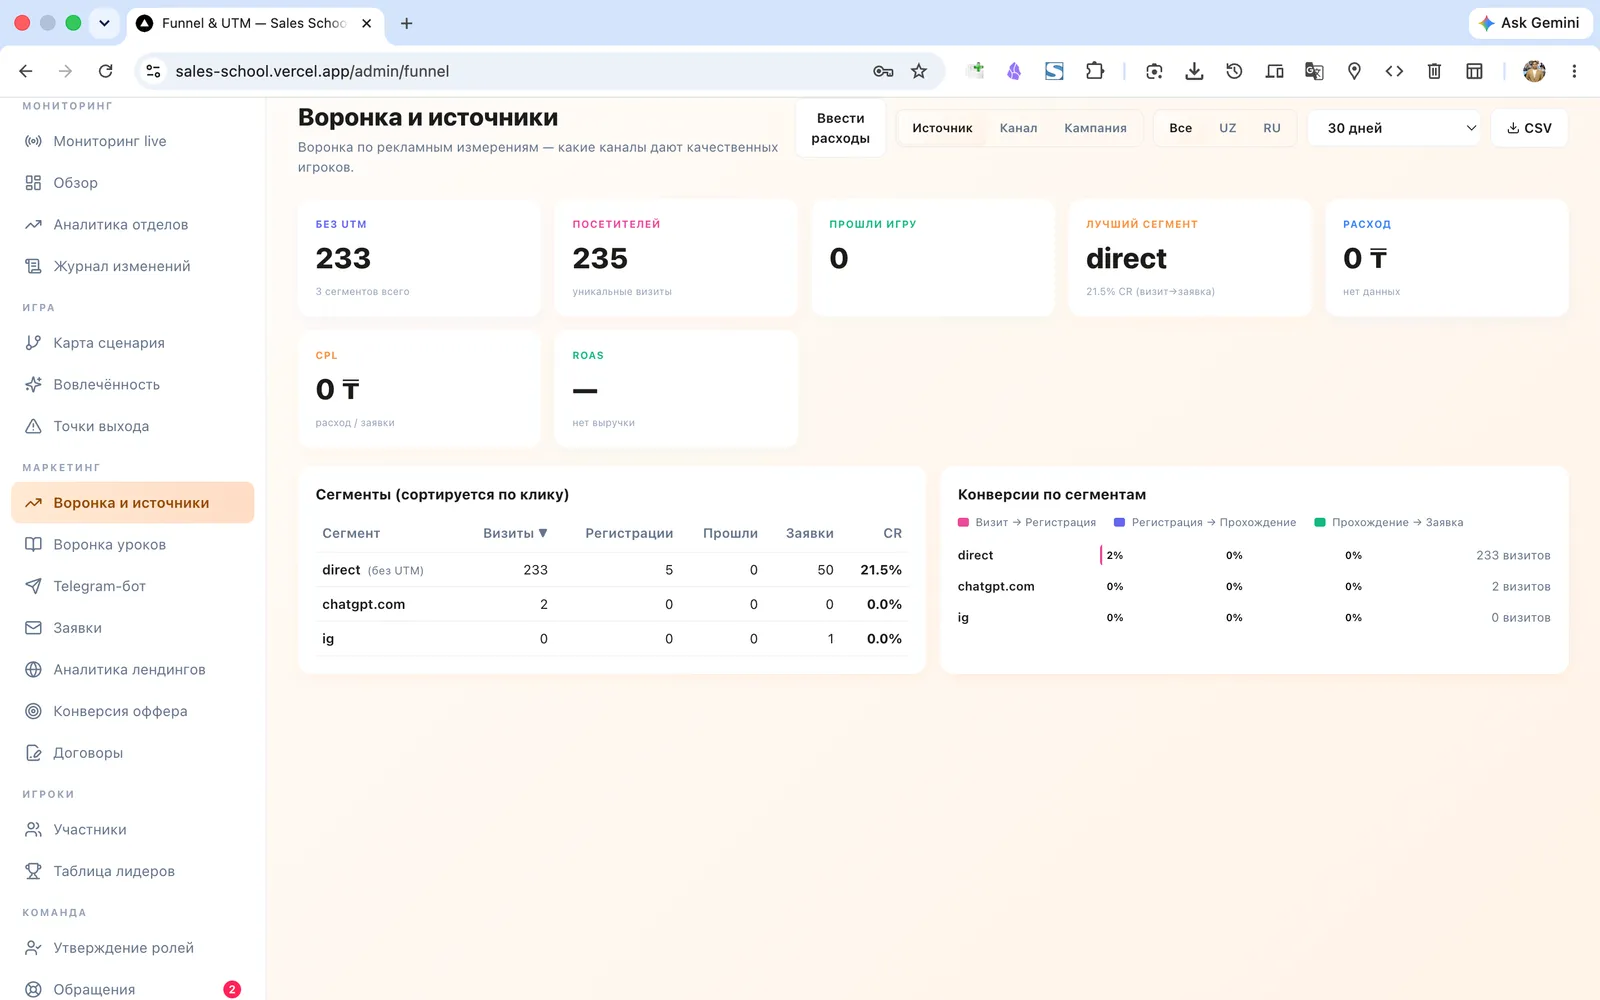The image size is (1600, 1000).
Task: Open new browser tab
Action: click(x=406, y=23)
